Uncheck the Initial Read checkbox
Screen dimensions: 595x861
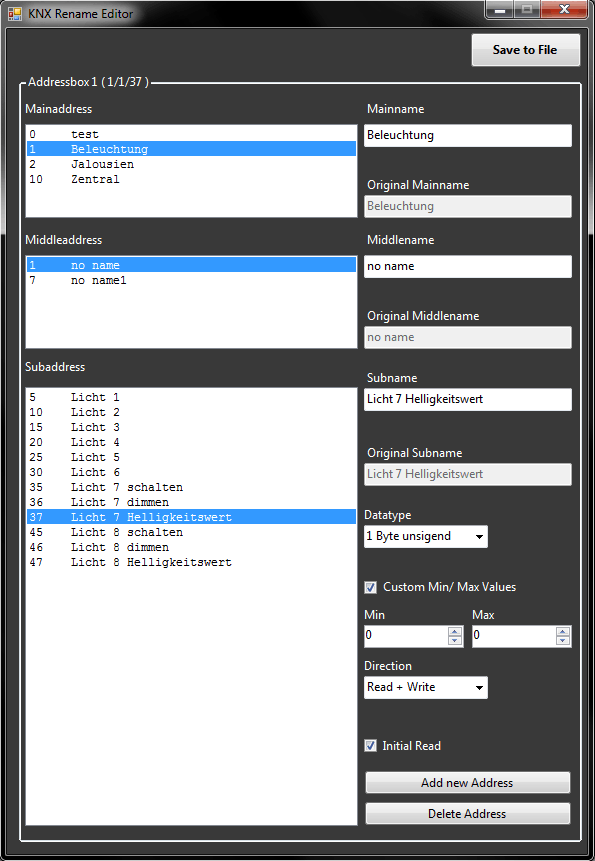tap(371, 746)
